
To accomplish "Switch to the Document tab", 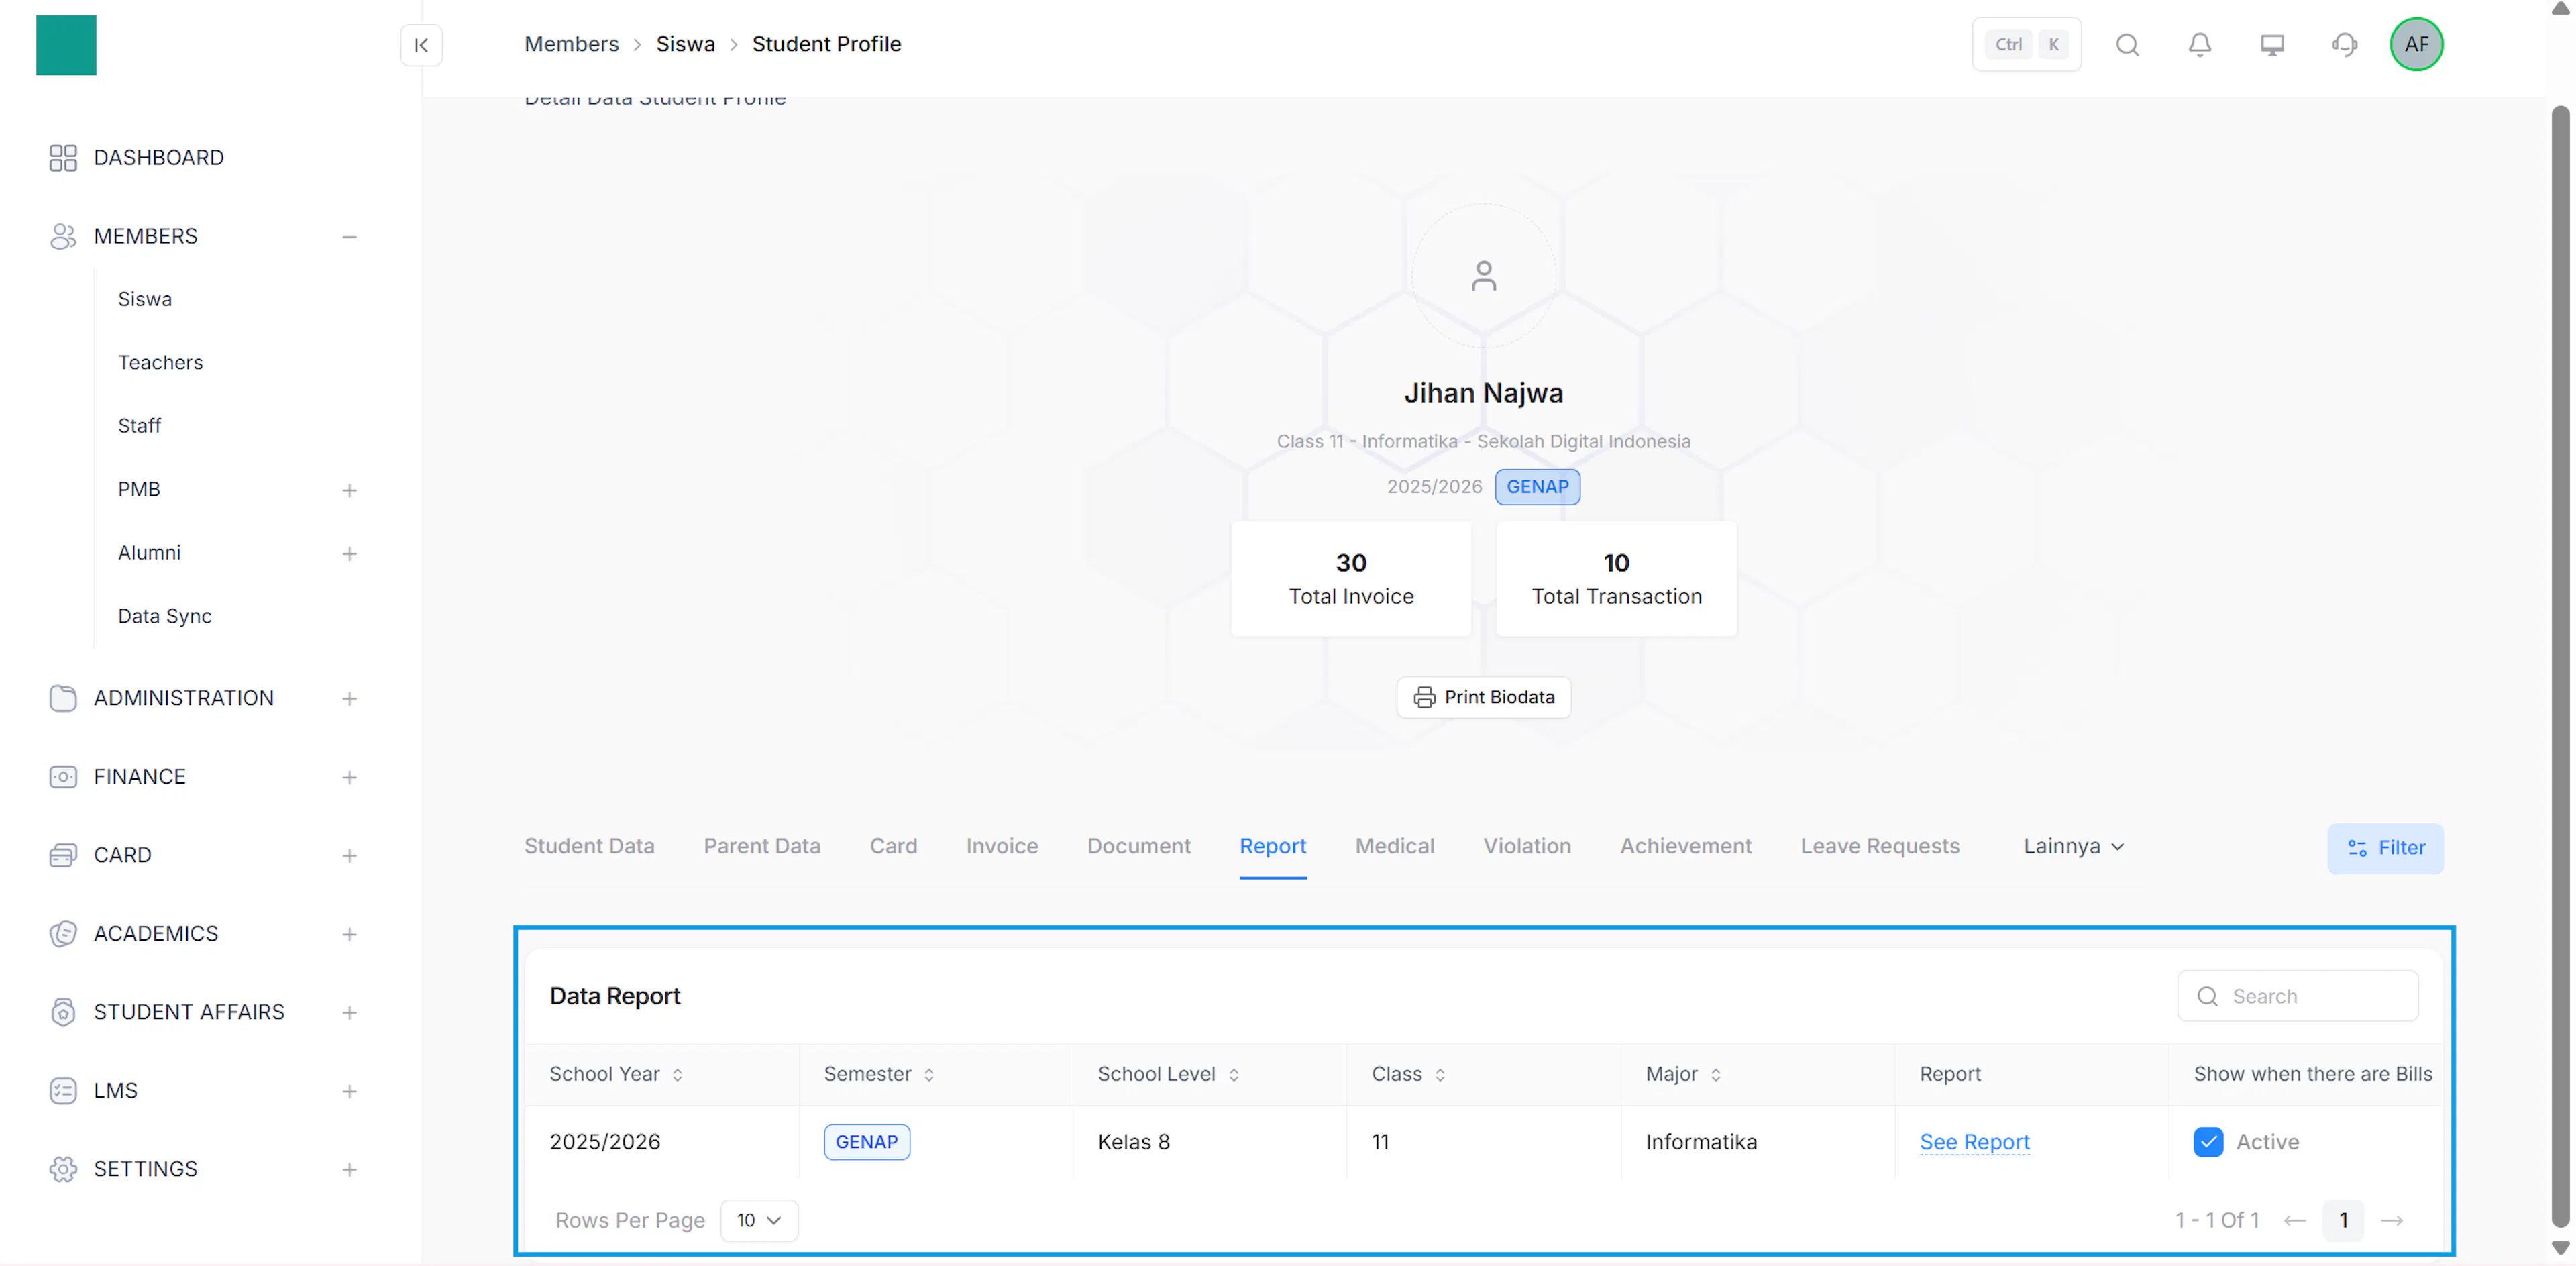I will tap(1138, 847).
